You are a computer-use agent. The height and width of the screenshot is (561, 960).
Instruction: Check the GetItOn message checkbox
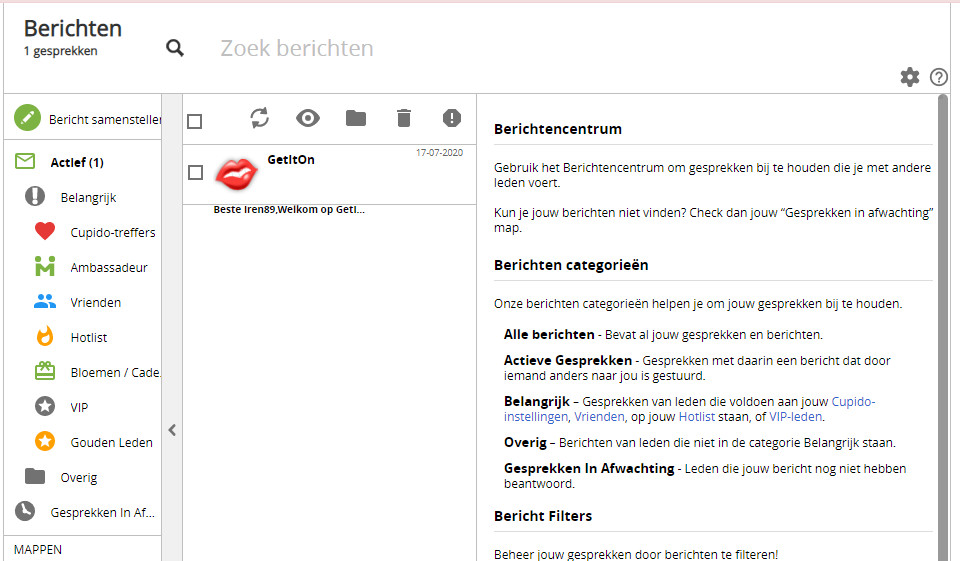pyautogui.click(x=195, y=173)
